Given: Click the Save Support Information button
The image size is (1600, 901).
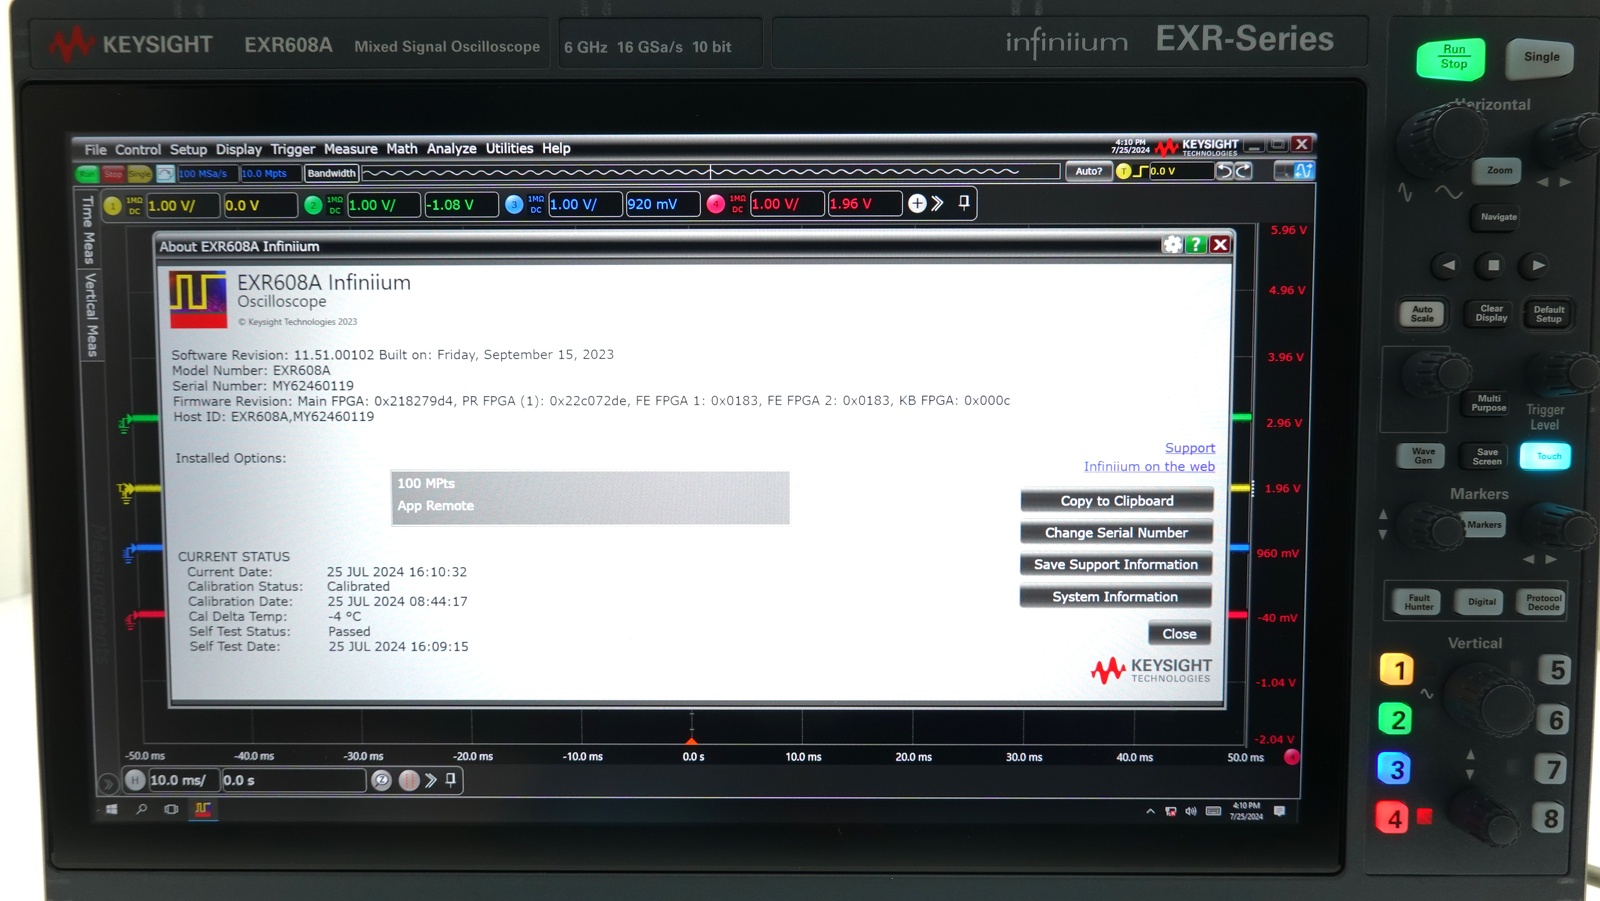Looking at the screenshot, I should coord(1116,565).
